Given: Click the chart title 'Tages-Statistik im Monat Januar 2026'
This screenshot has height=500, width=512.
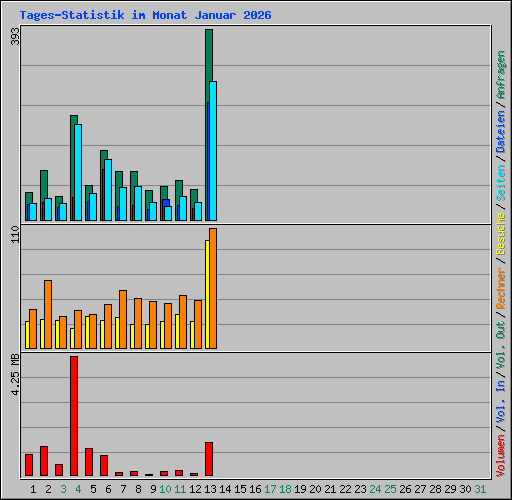Looking at the screenshot, I should (145, 15).
